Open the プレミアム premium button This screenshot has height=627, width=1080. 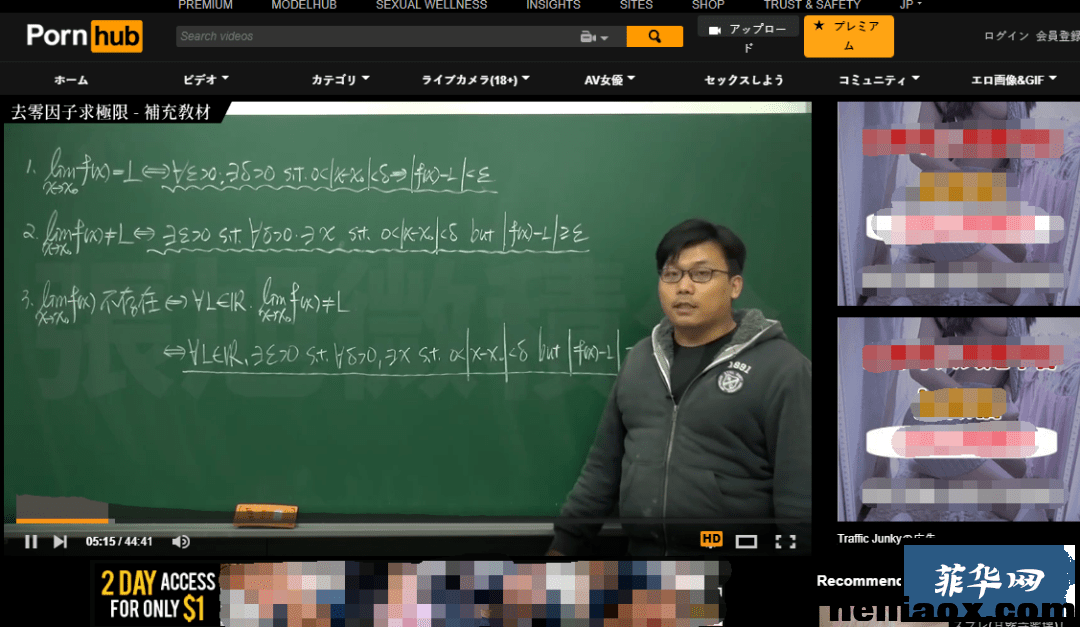click(849, 37)
